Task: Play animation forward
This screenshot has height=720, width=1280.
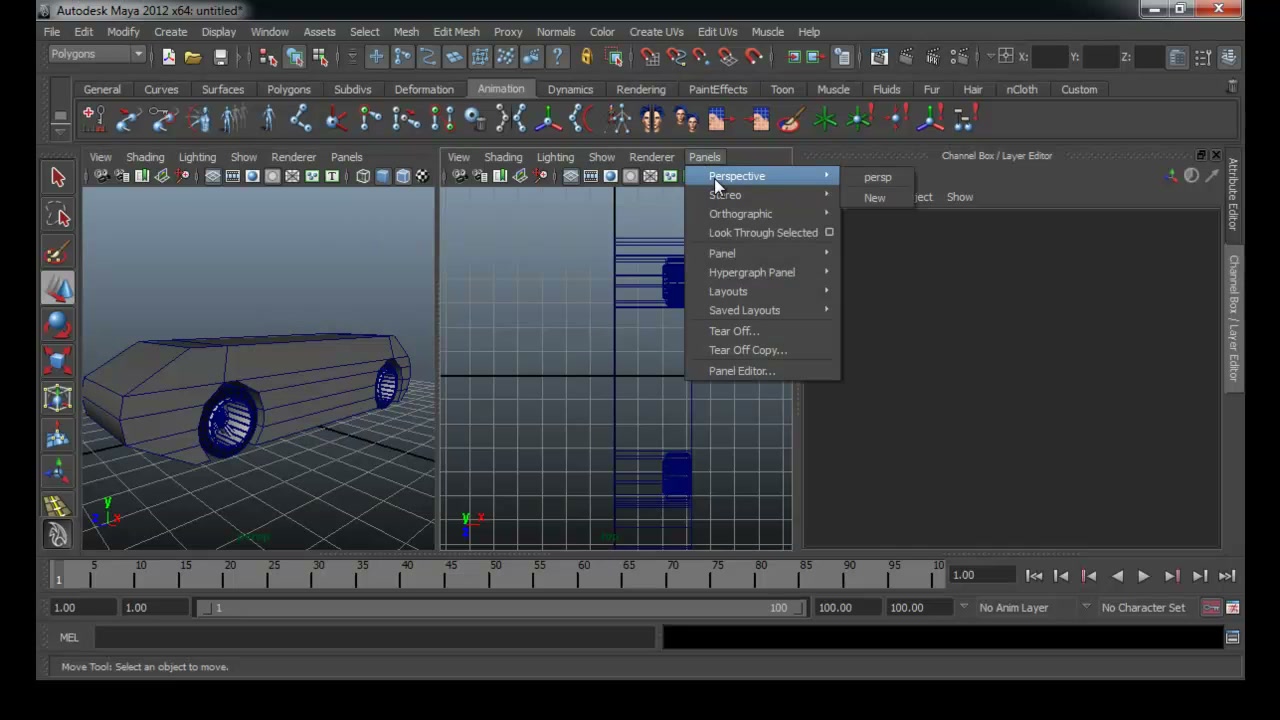Action: 1143,575
